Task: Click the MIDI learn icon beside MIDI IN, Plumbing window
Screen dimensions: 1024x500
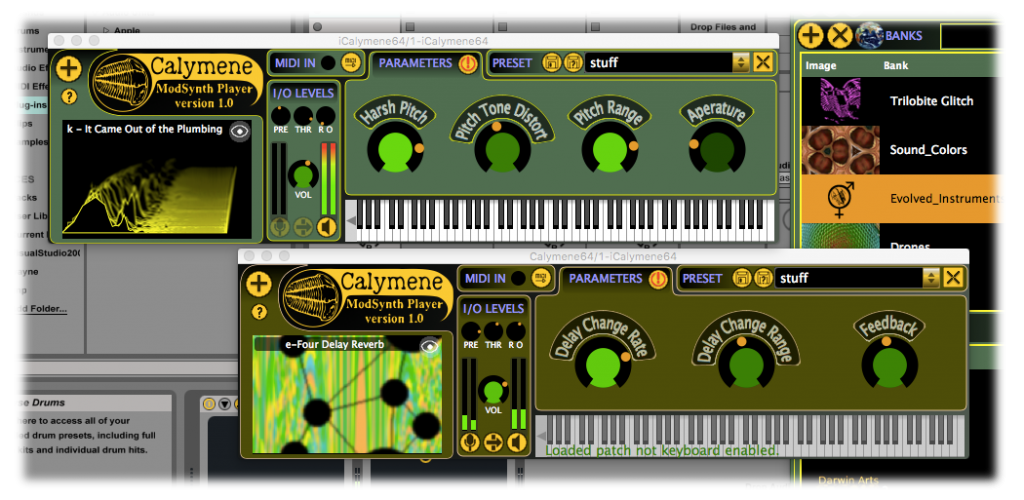Action: coord(351,63)
